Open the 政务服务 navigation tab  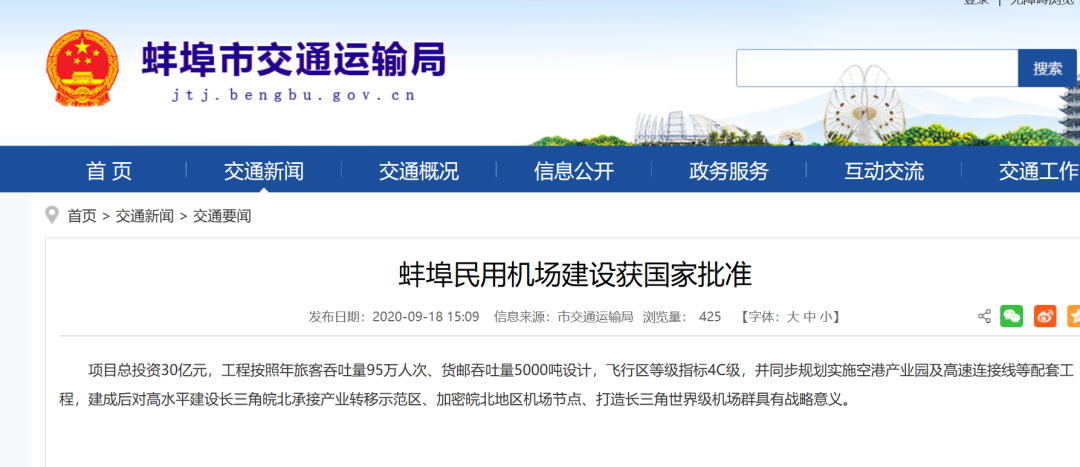(x=729, y=171)
